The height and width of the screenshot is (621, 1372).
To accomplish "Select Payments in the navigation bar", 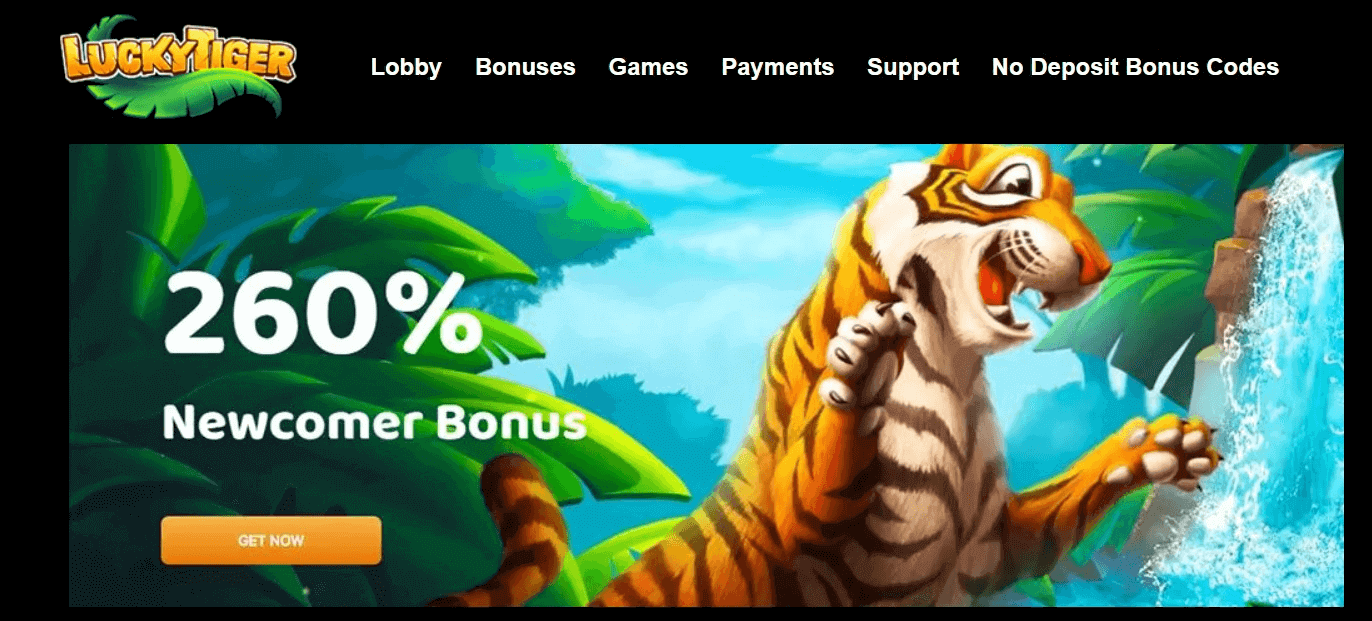I will click(x=777, y=67).
